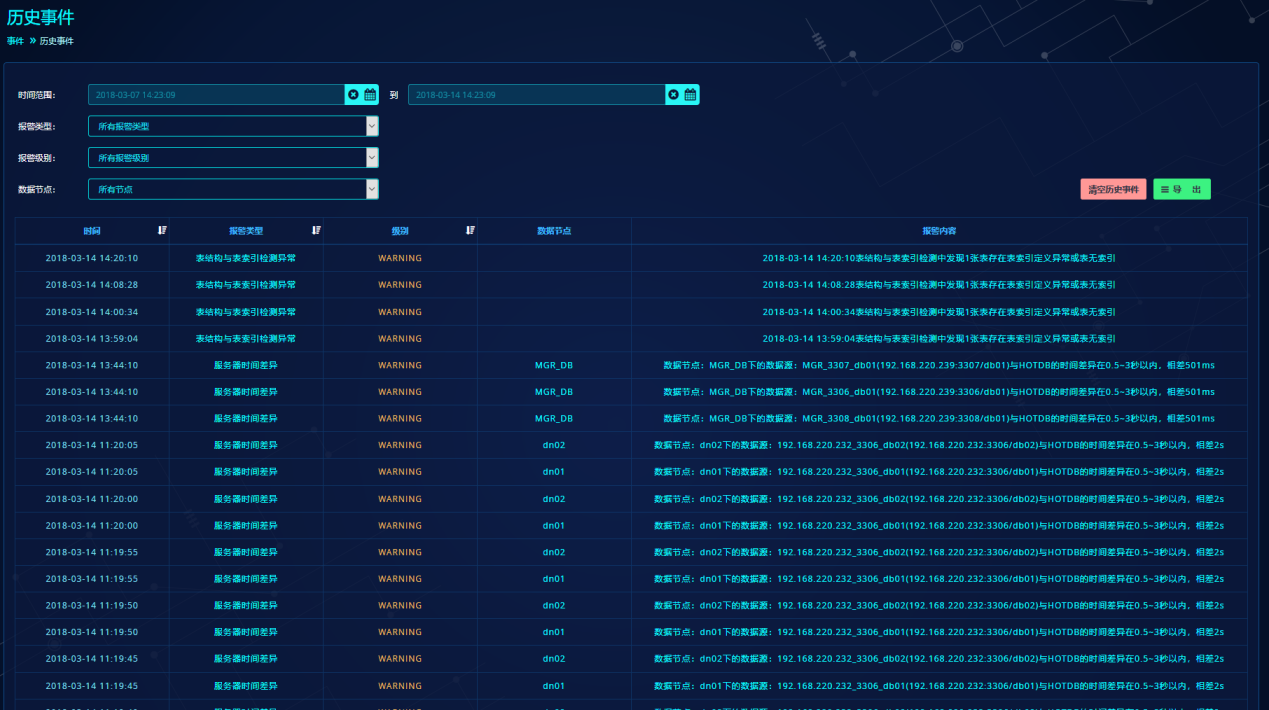Click the 清空历史事件 button
The width and height of the screenshot is (1269, 710).
1113,189
